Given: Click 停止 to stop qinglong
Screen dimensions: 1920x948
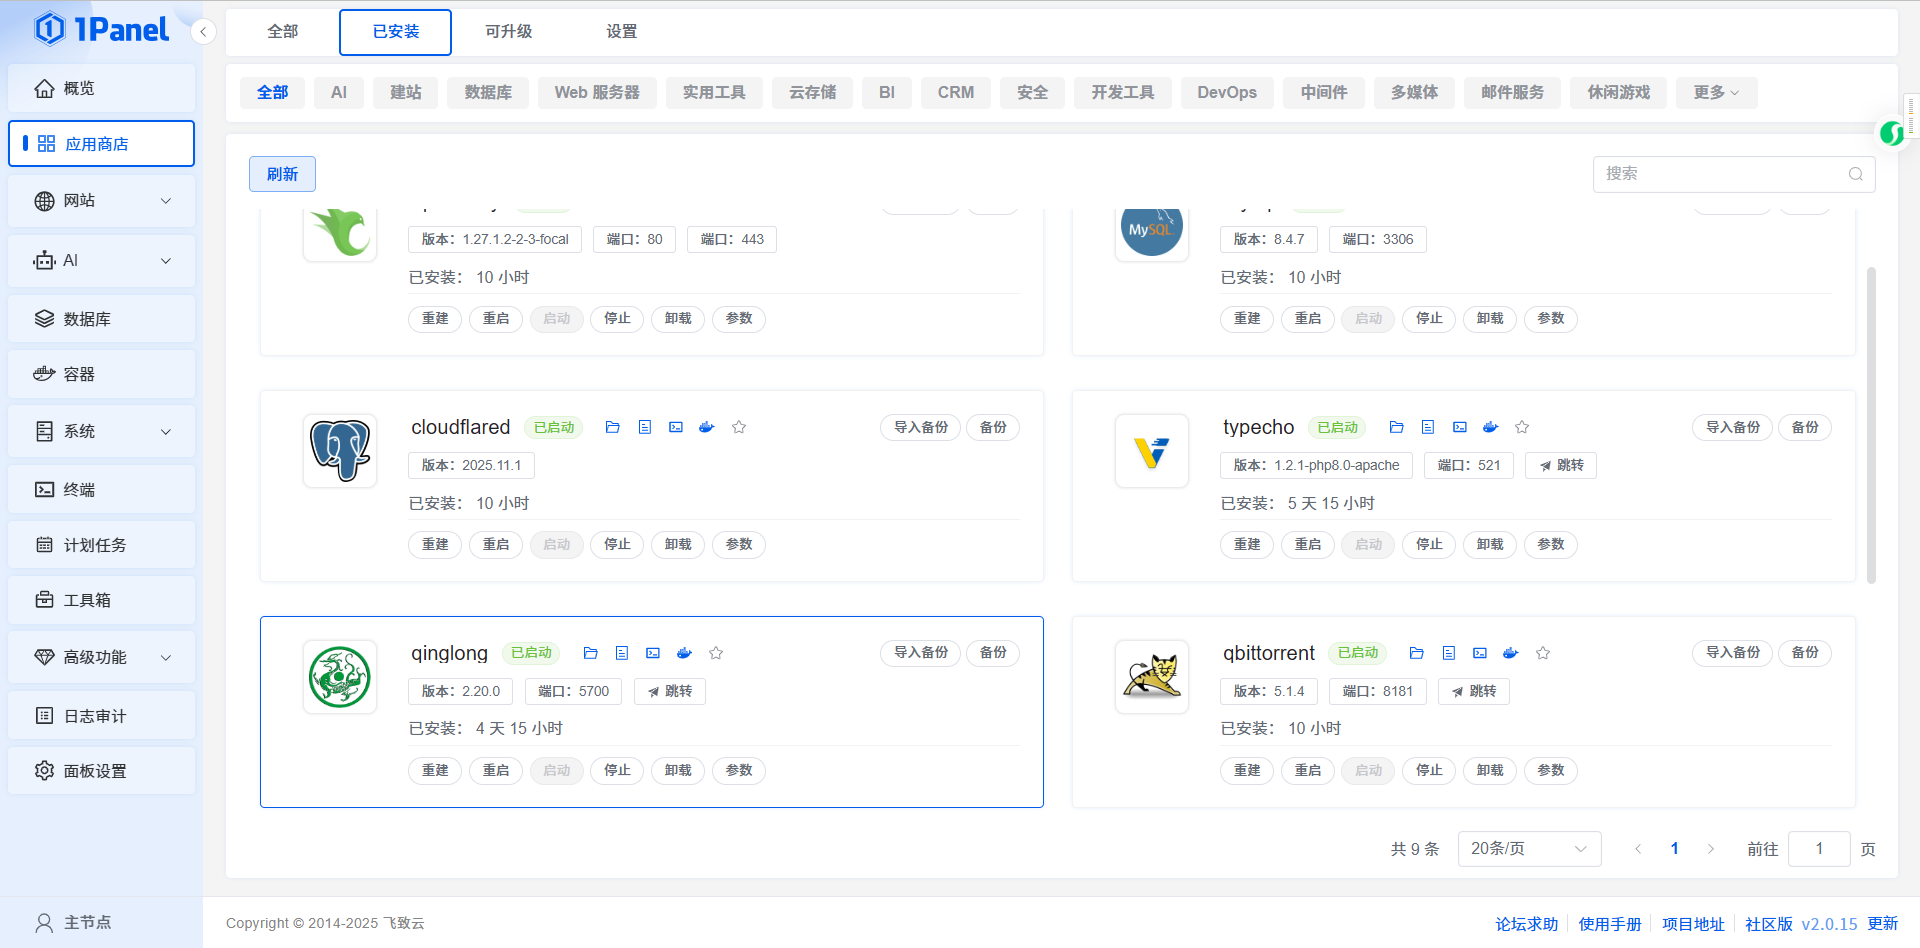Looking at the screenshot, I should click(x=617, y=770).
